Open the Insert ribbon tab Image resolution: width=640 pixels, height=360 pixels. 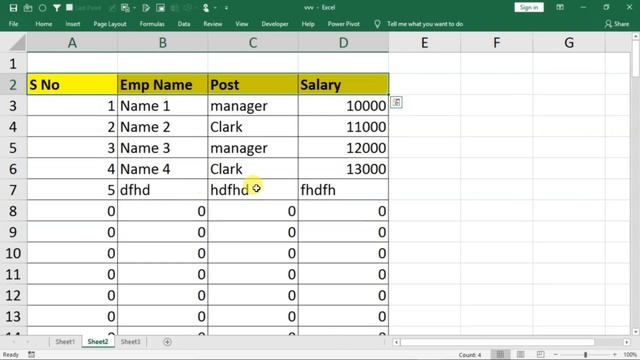pos(73,24)
